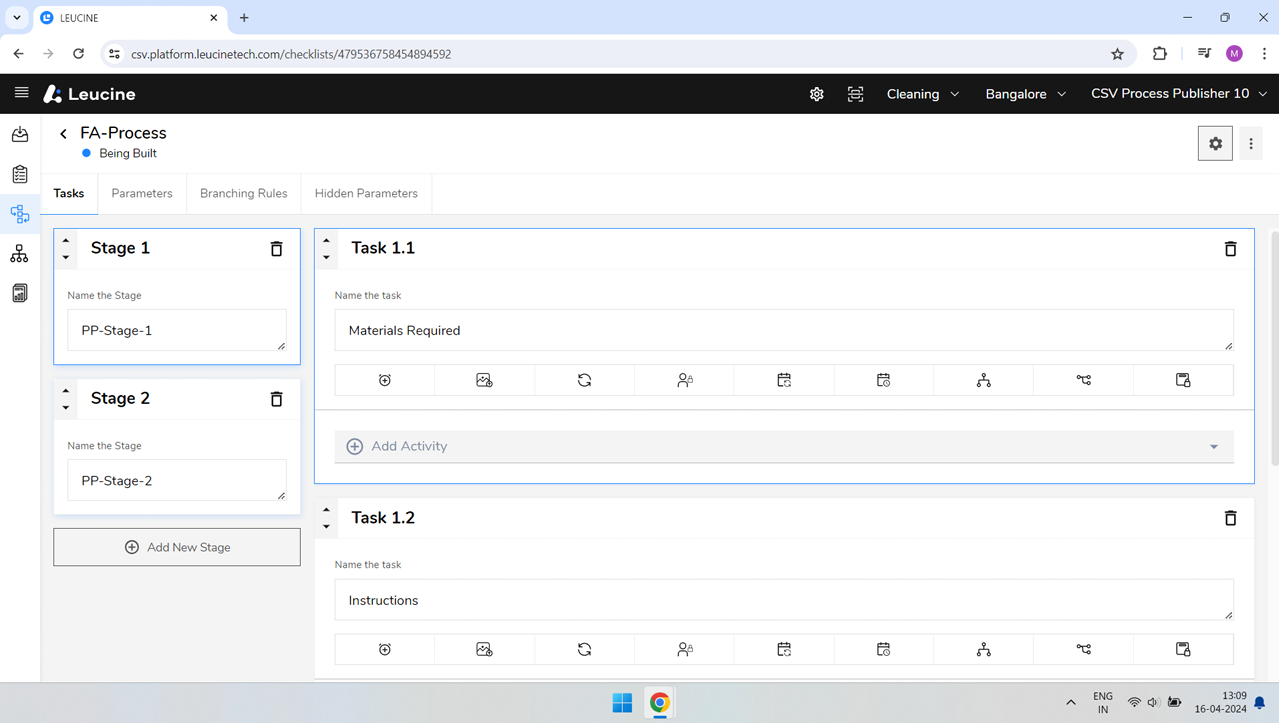Move Task 1.2 up with the arrow
1279x723 pixels.
point(327,510)
